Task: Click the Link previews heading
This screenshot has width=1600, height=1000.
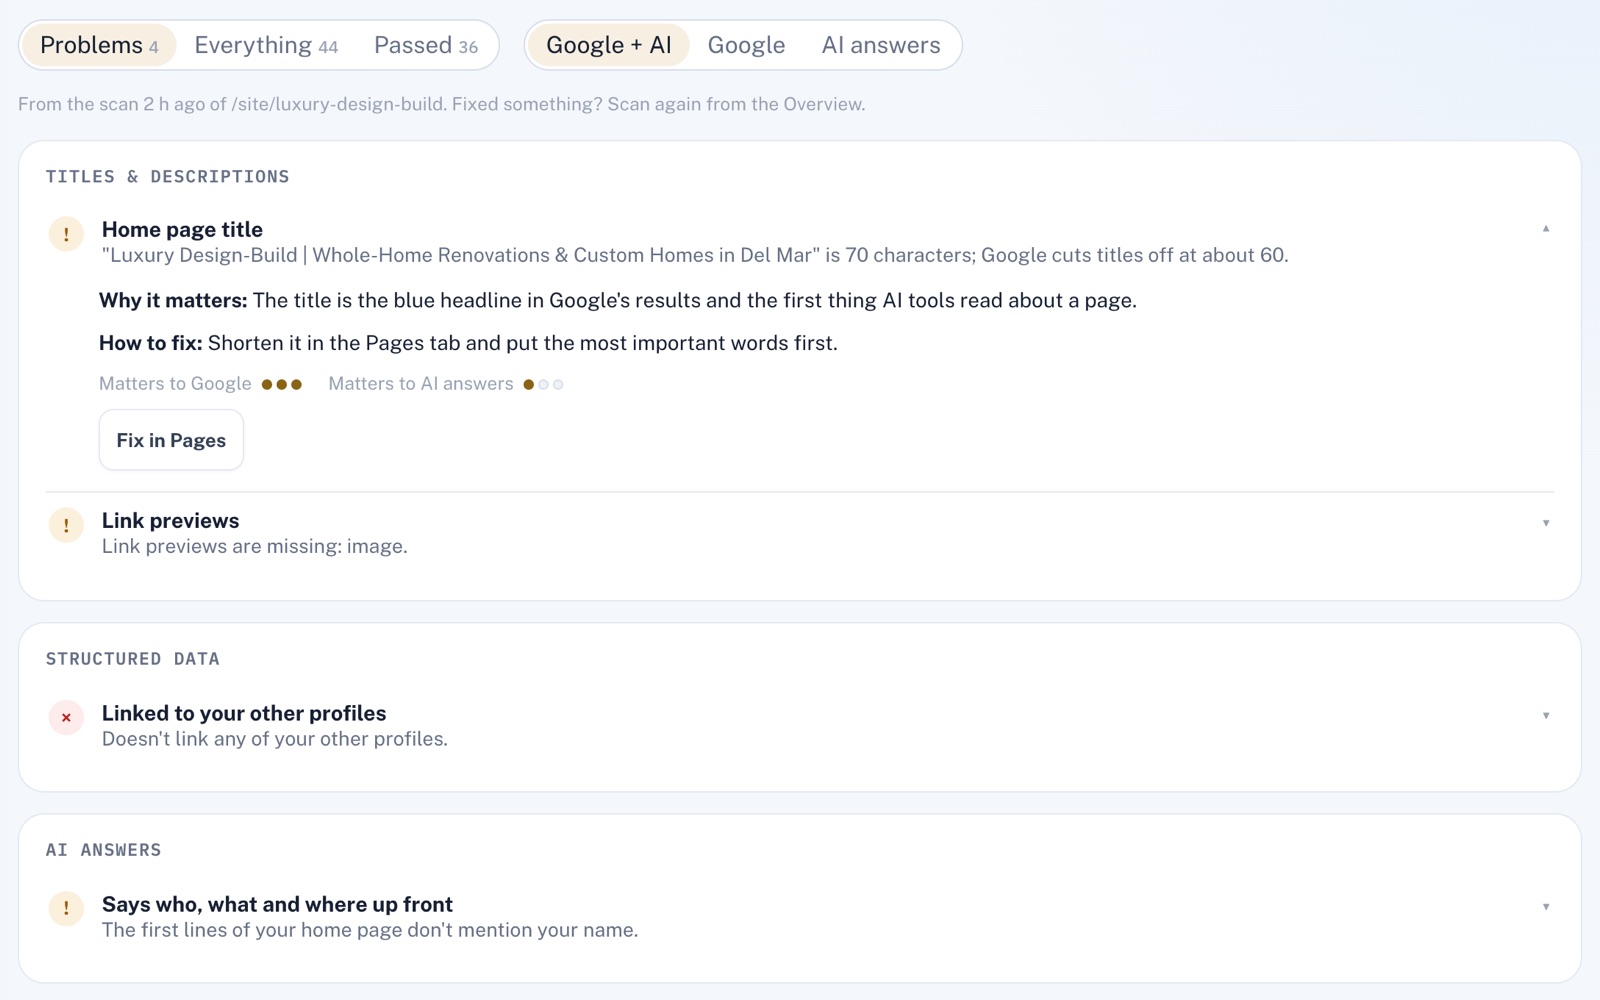Action: point(170,520)
